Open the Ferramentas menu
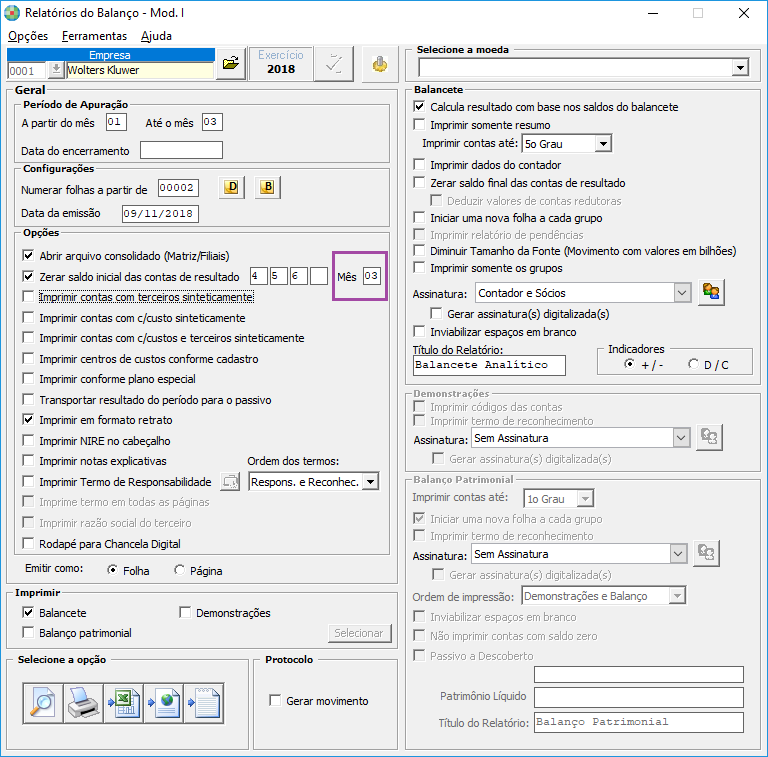 point(94,36)
